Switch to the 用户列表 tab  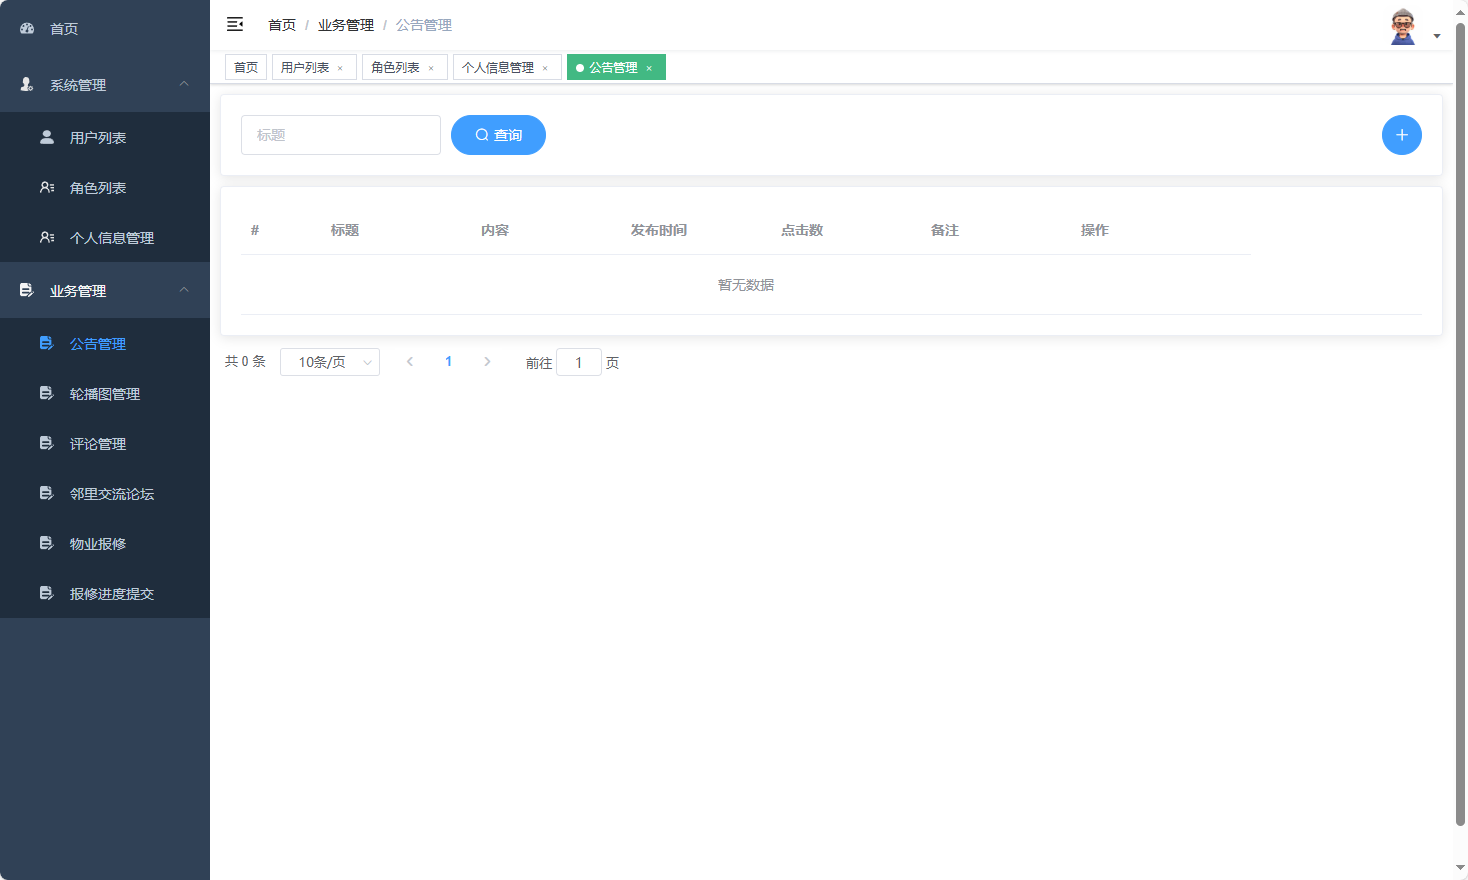point(307,66)
